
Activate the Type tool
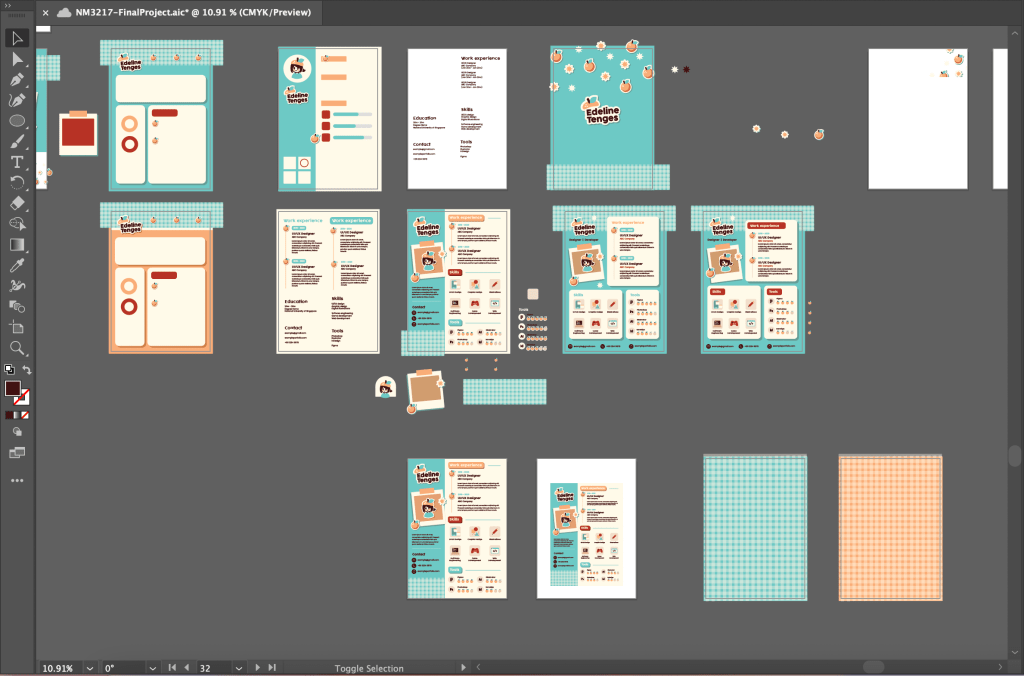click(17, 162)
